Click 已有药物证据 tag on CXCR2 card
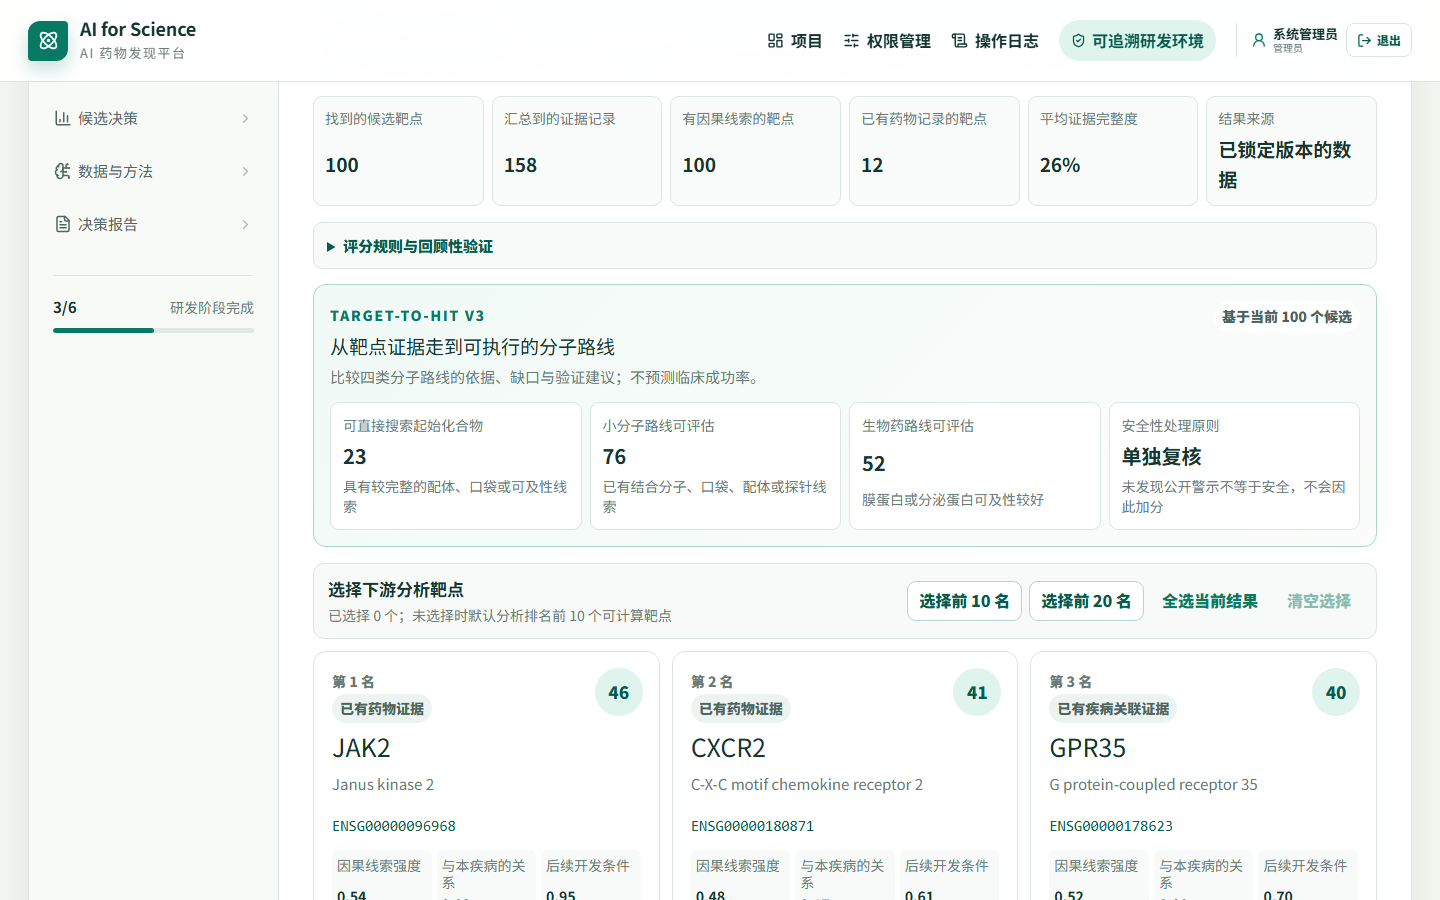 pos(741,709)
